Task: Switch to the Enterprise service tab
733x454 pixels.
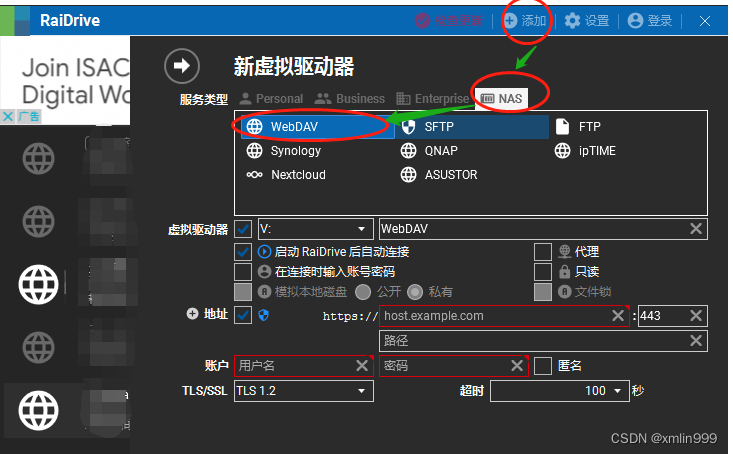Action: pos(432,99)
